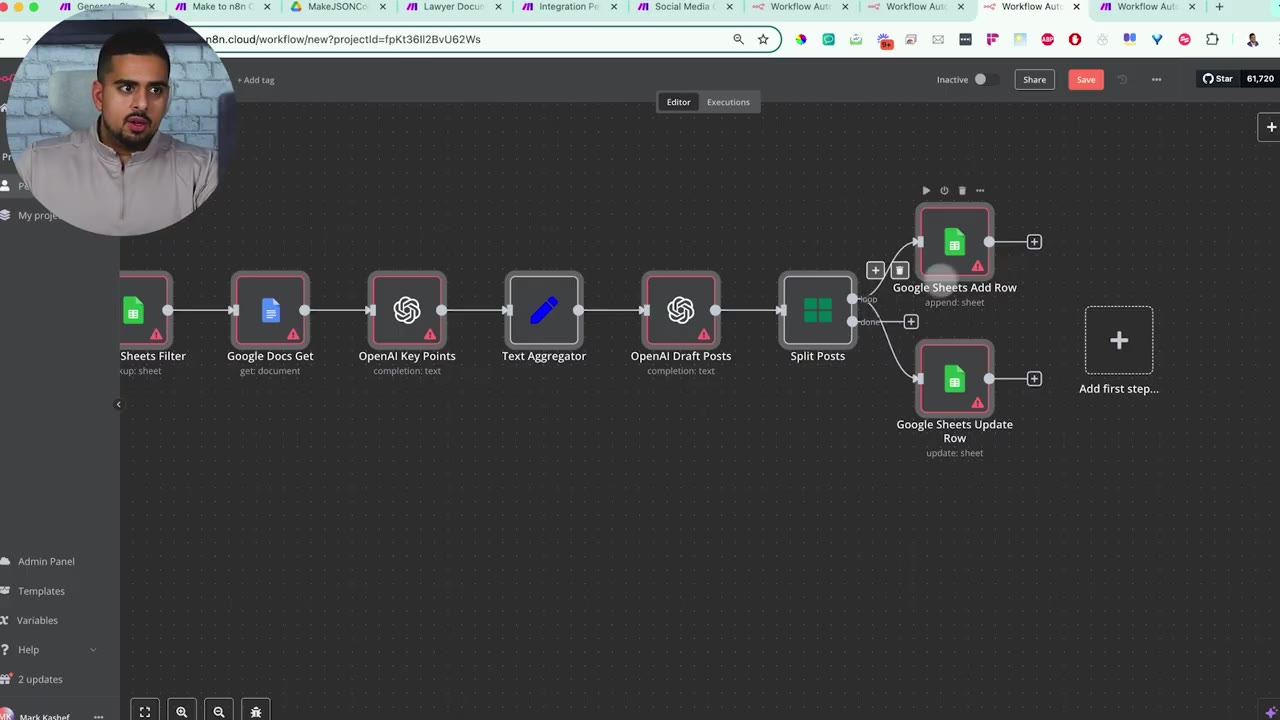Select the OpenAI Key Points node
This screenshot has height=720, width=1280.
coord(407,310)
